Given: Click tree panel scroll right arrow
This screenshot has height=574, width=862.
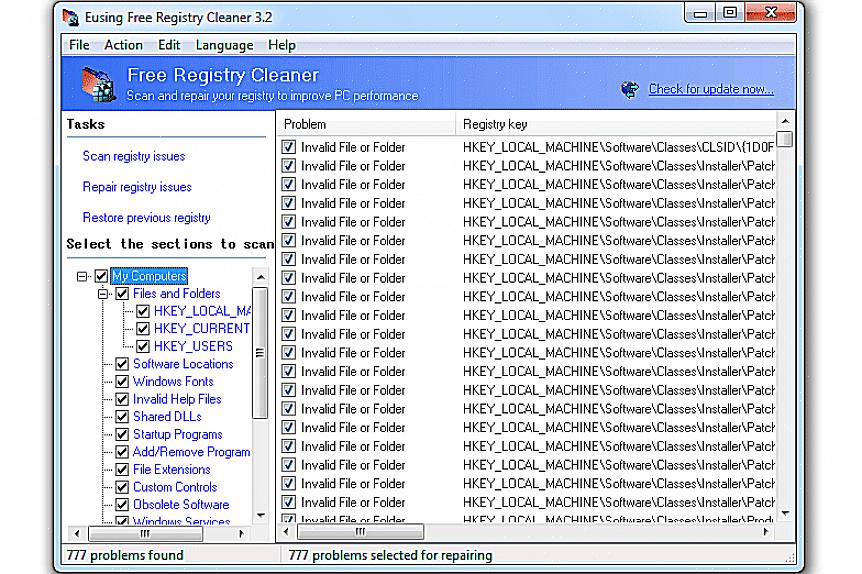Looking at the screenshot, I should tap(241, 534).
